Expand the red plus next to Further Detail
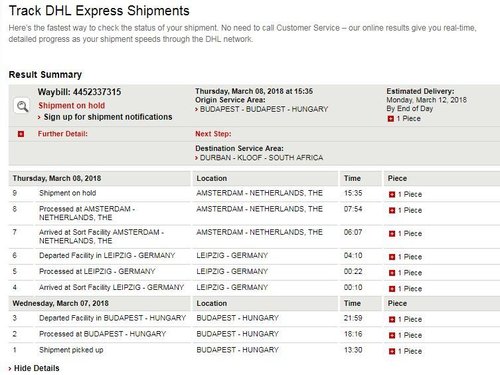Viewport: 500px width, 375px height. [21, 134]
